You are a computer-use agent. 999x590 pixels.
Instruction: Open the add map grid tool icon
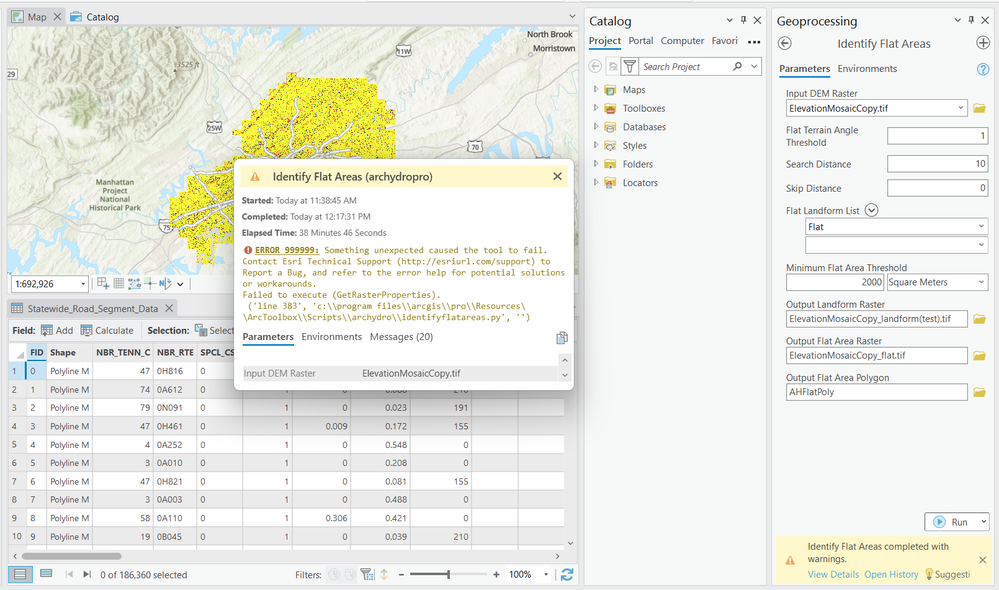coord(103,284)
